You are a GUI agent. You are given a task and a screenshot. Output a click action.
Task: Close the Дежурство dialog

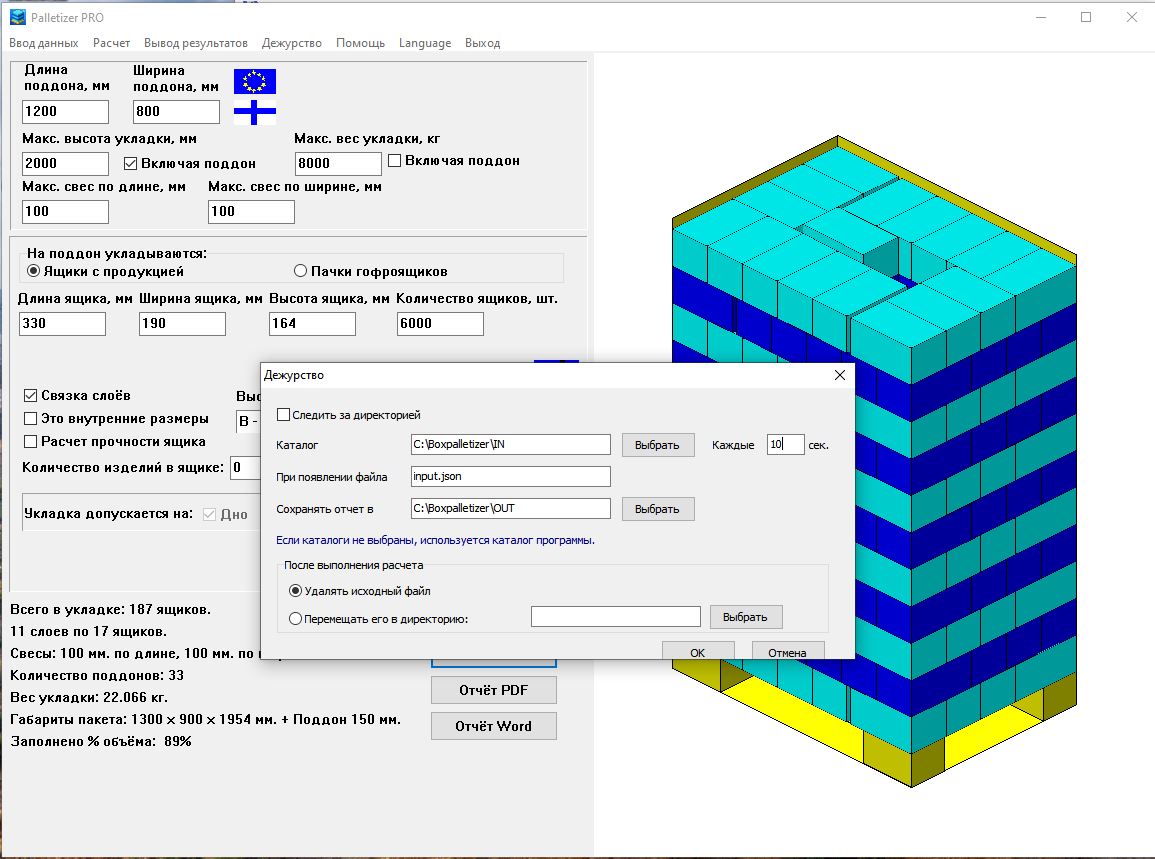(840, 375)
